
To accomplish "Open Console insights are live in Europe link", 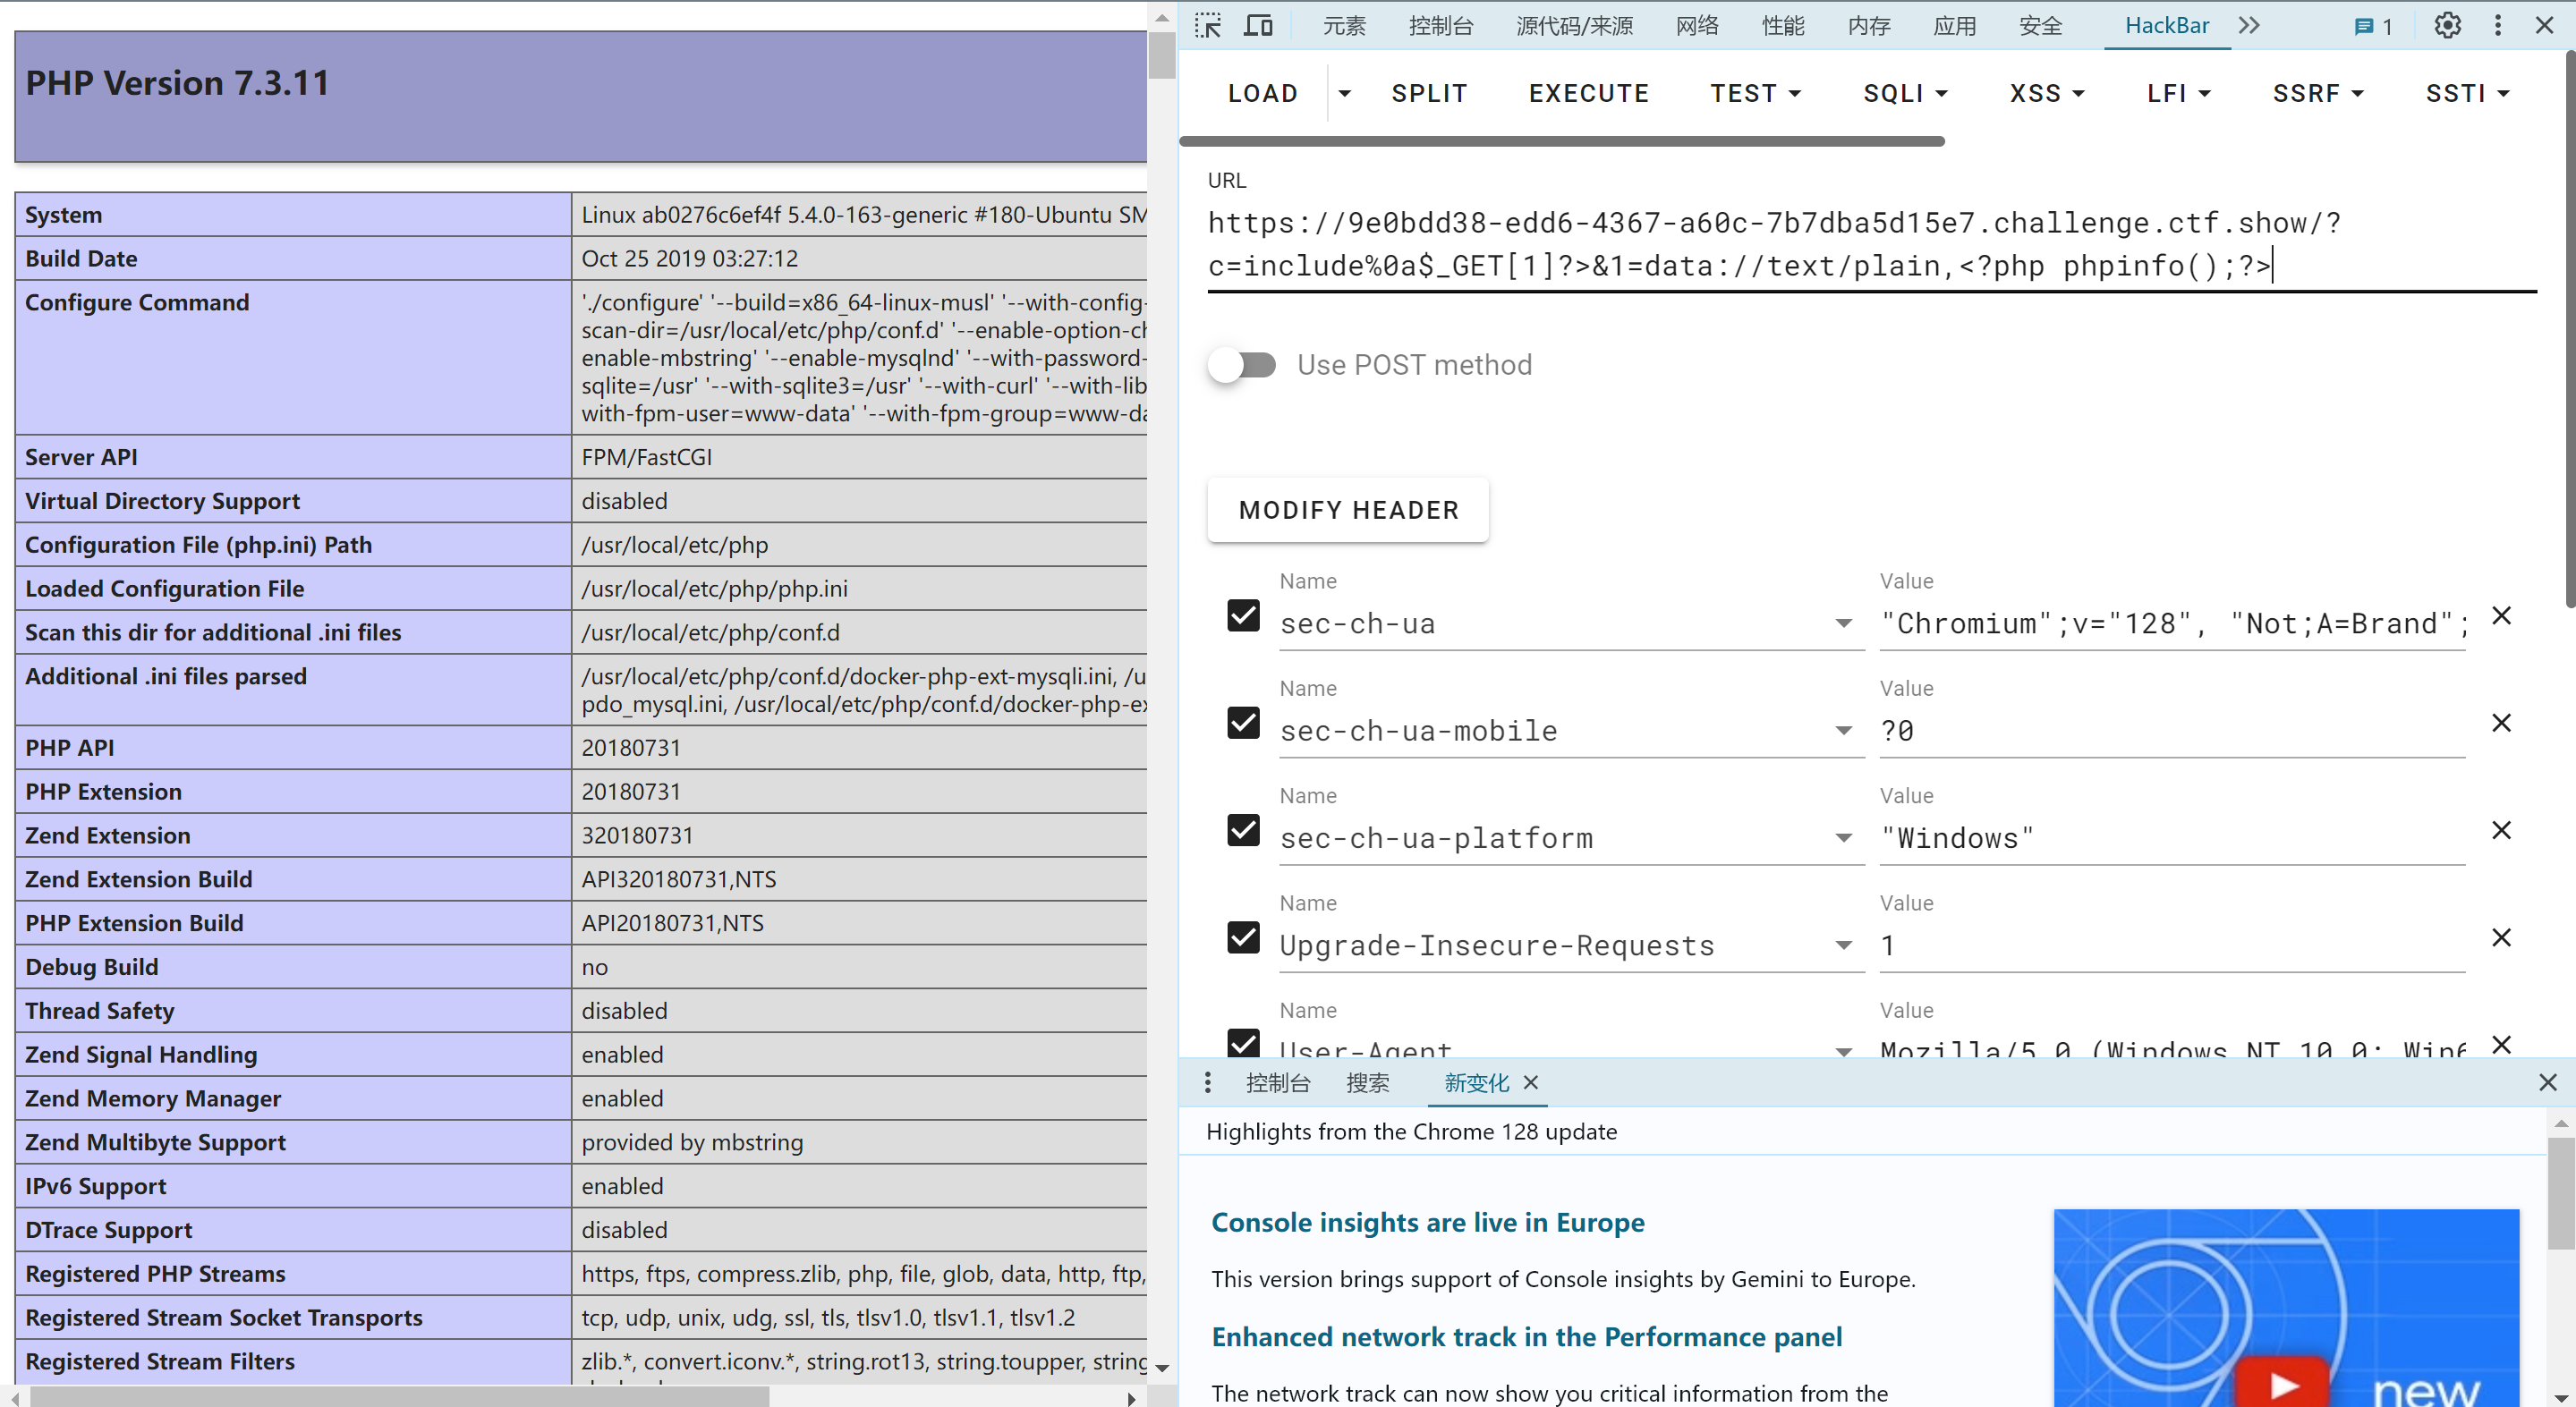I will [1427, 1222].
